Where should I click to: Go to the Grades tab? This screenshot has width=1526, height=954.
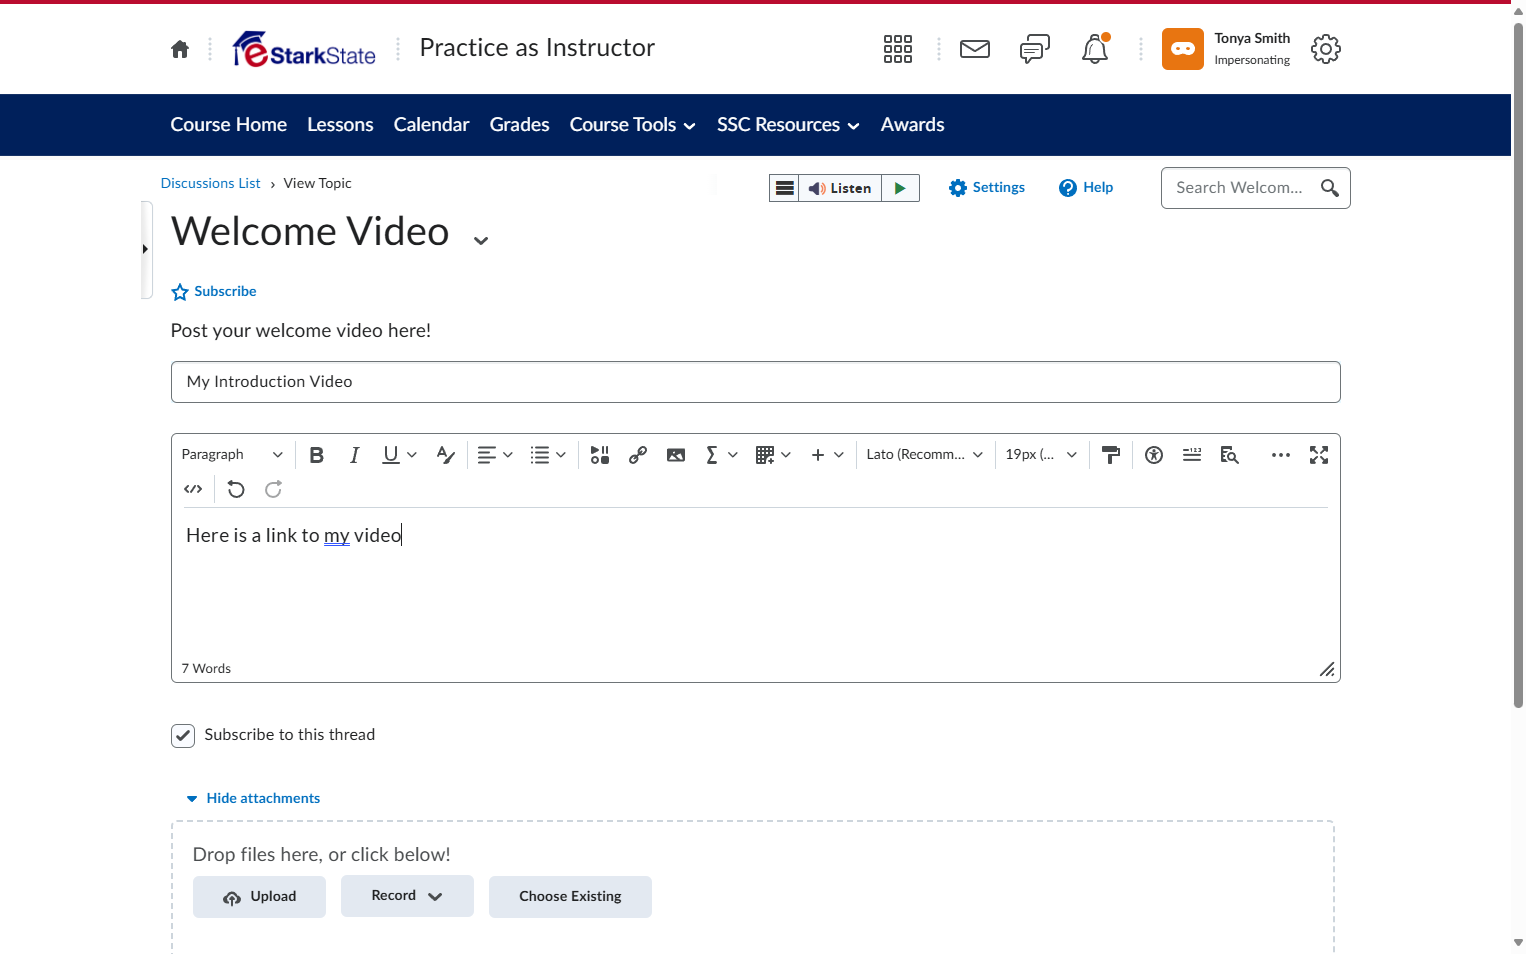pos(520,125)
